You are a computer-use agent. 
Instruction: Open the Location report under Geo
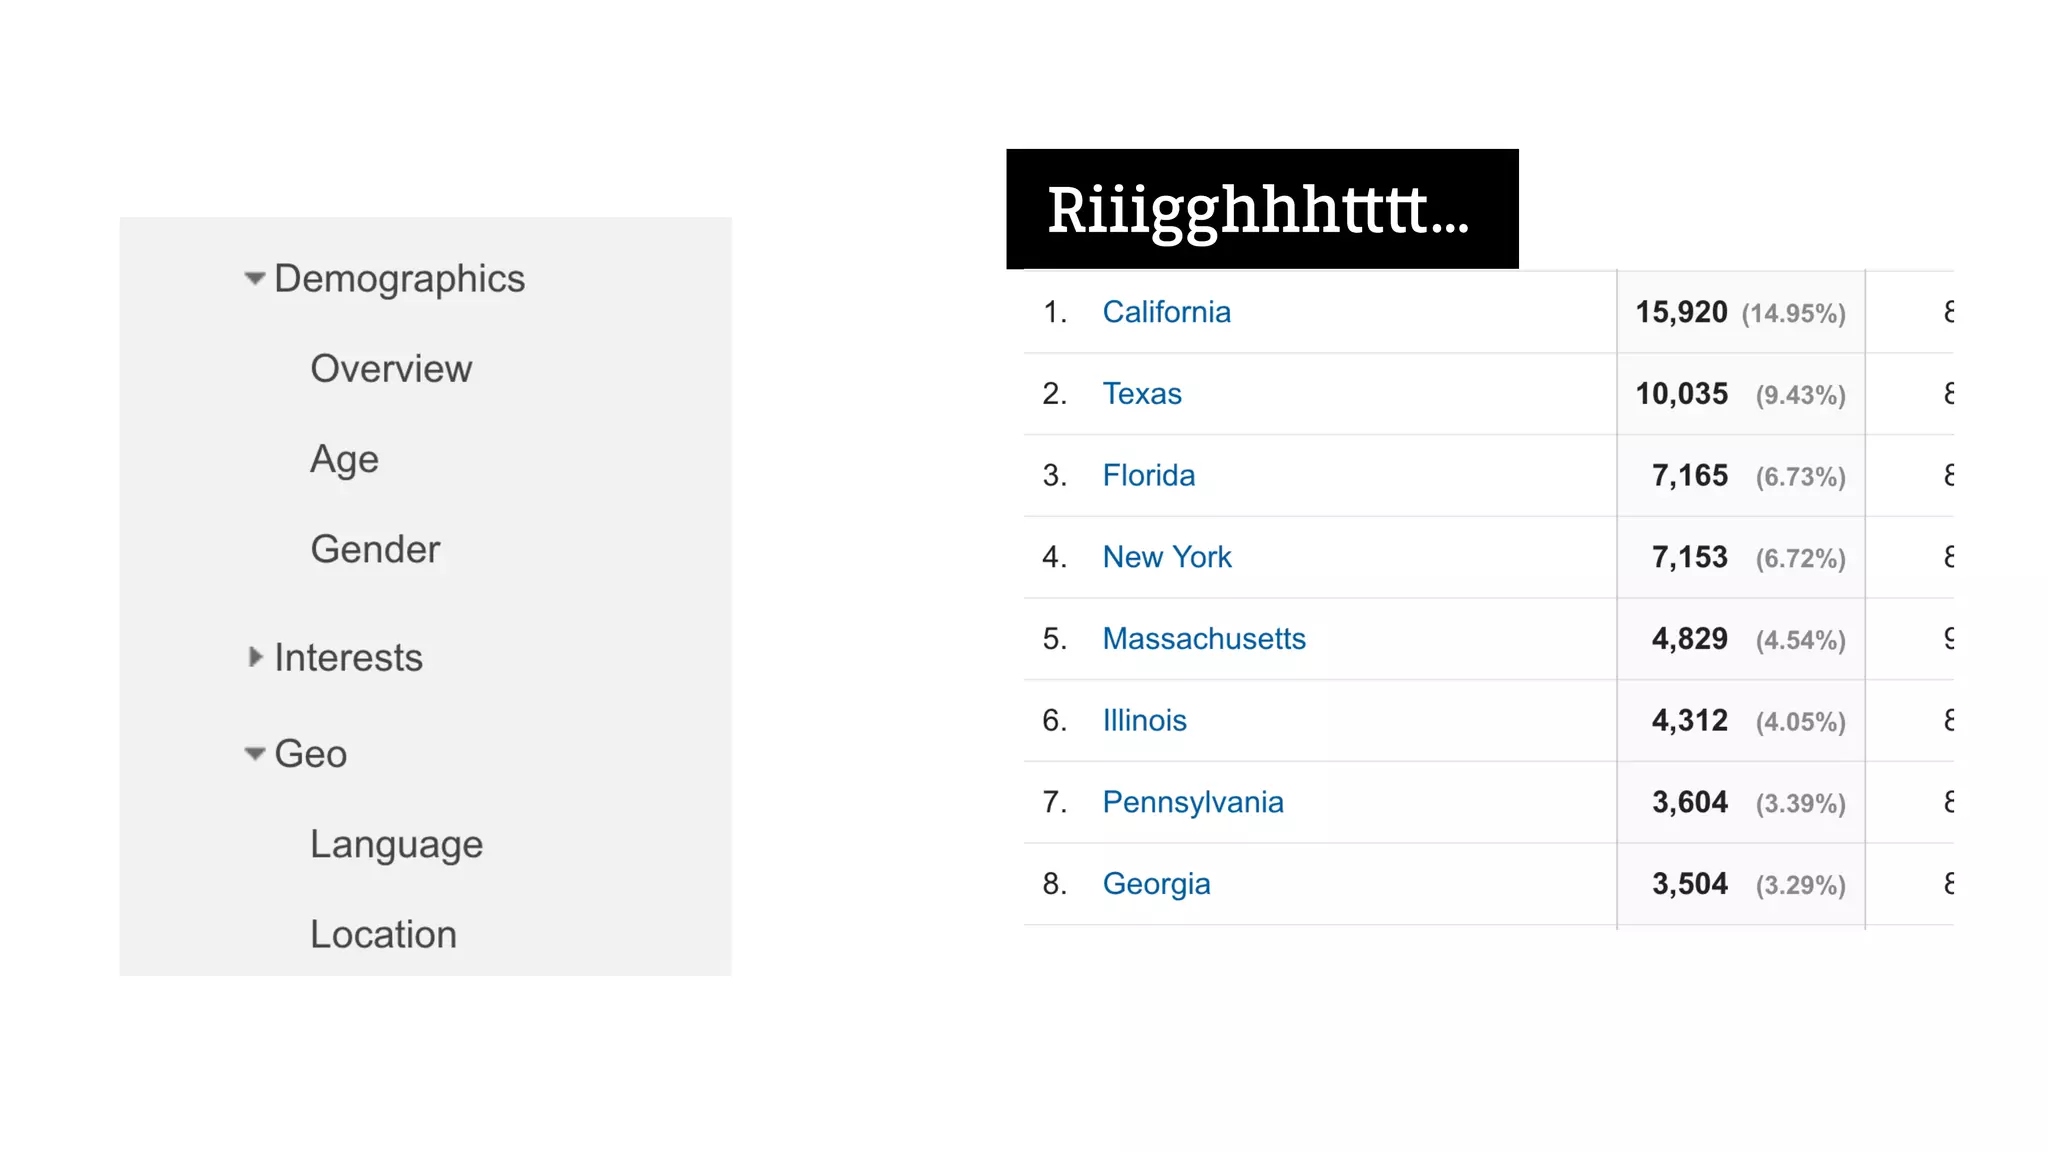(x=383, y=934)
